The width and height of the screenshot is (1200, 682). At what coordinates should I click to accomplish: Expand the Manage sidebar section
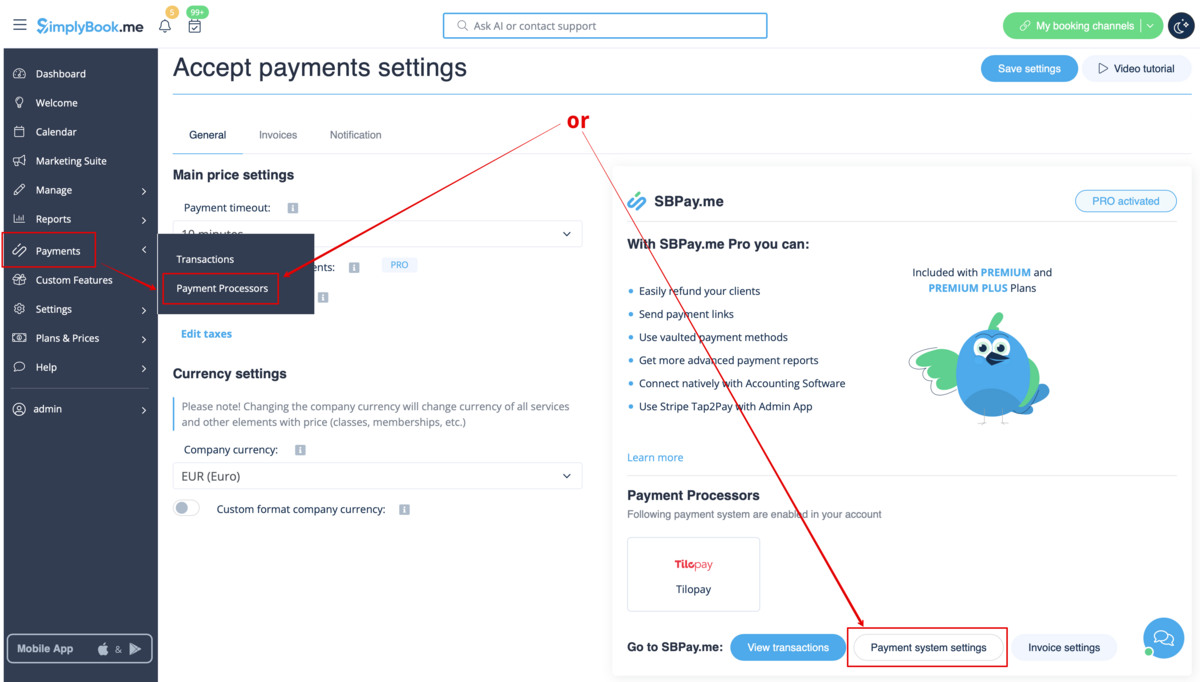click(80, 190)
